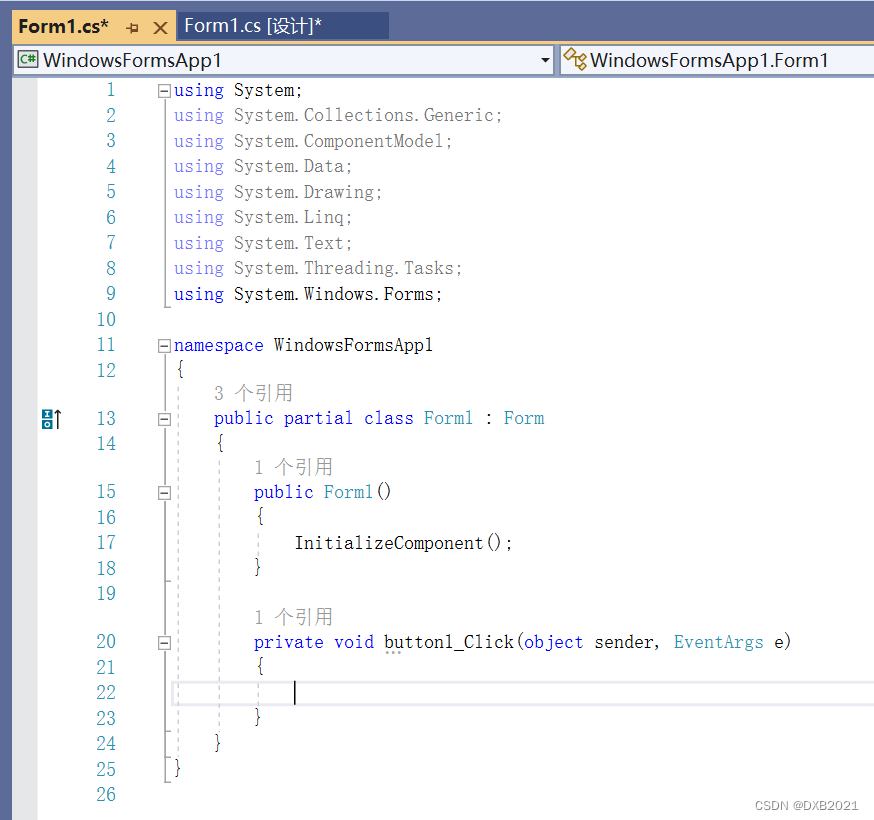Screen dimensions: 874x820
Task: Close the Form1.cs tab
Action: 161,28
